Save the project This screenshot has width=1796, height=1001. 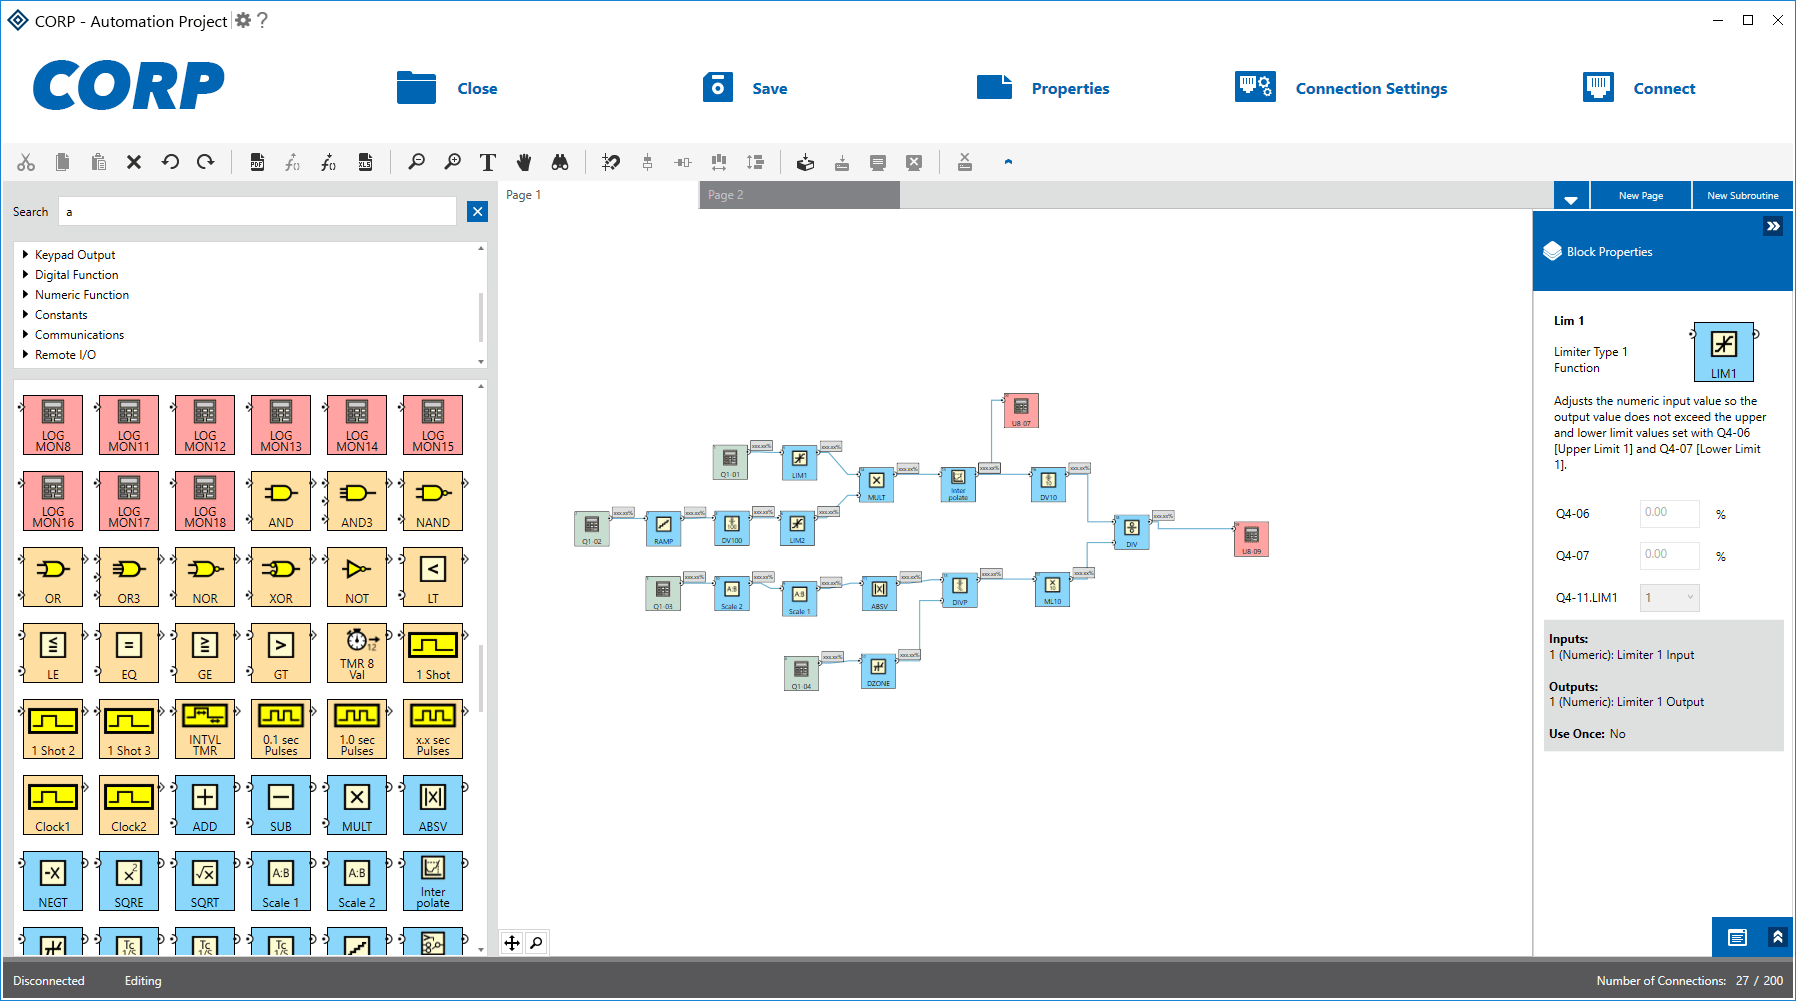[x=745, y=88]
